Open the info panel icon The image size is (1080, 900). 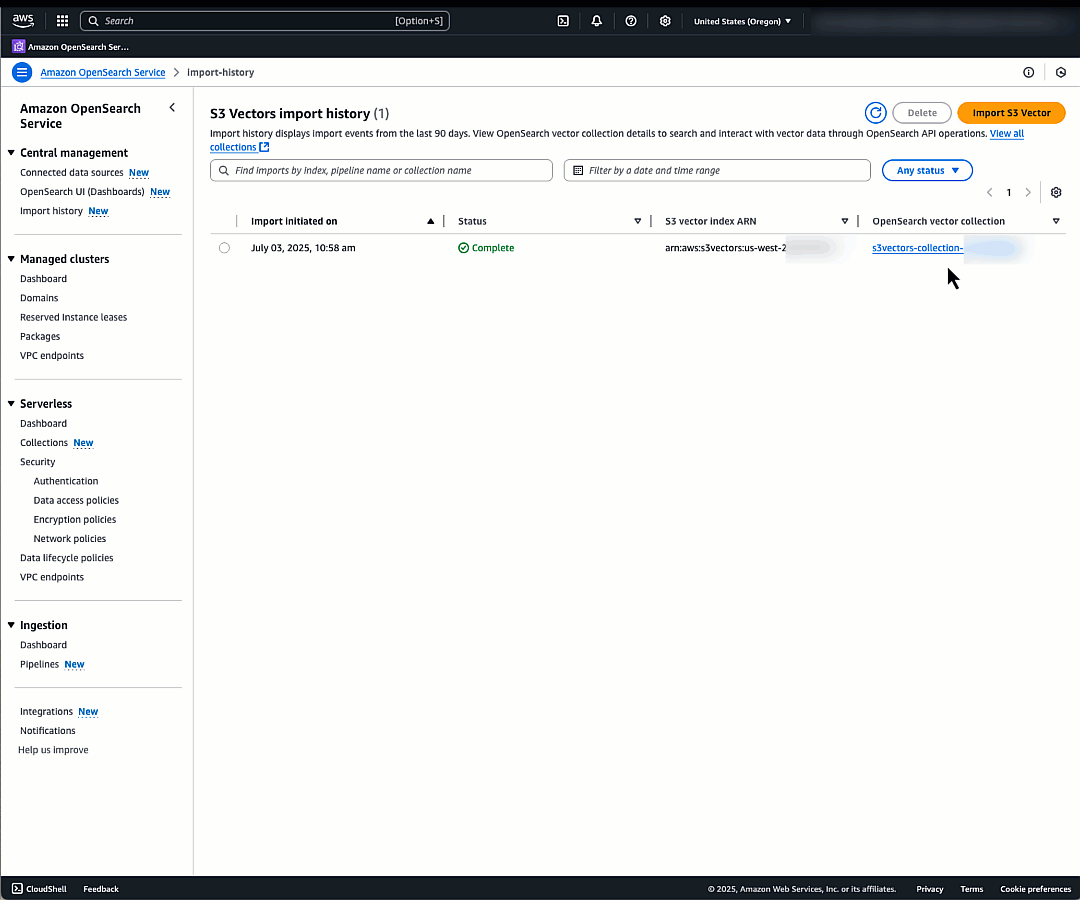click(1028, 72)
